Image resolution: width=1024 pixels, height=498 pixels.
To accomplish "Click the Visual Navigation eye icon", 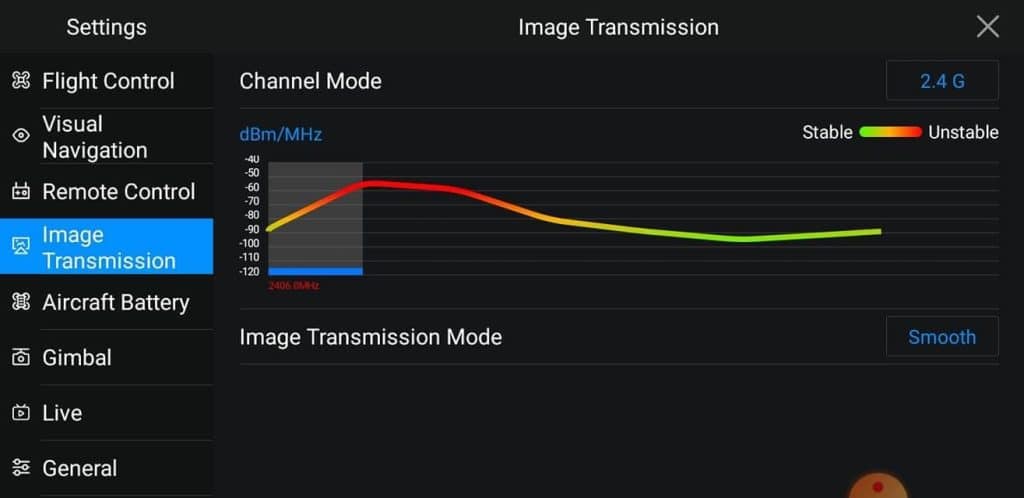I will coord(21,136).
